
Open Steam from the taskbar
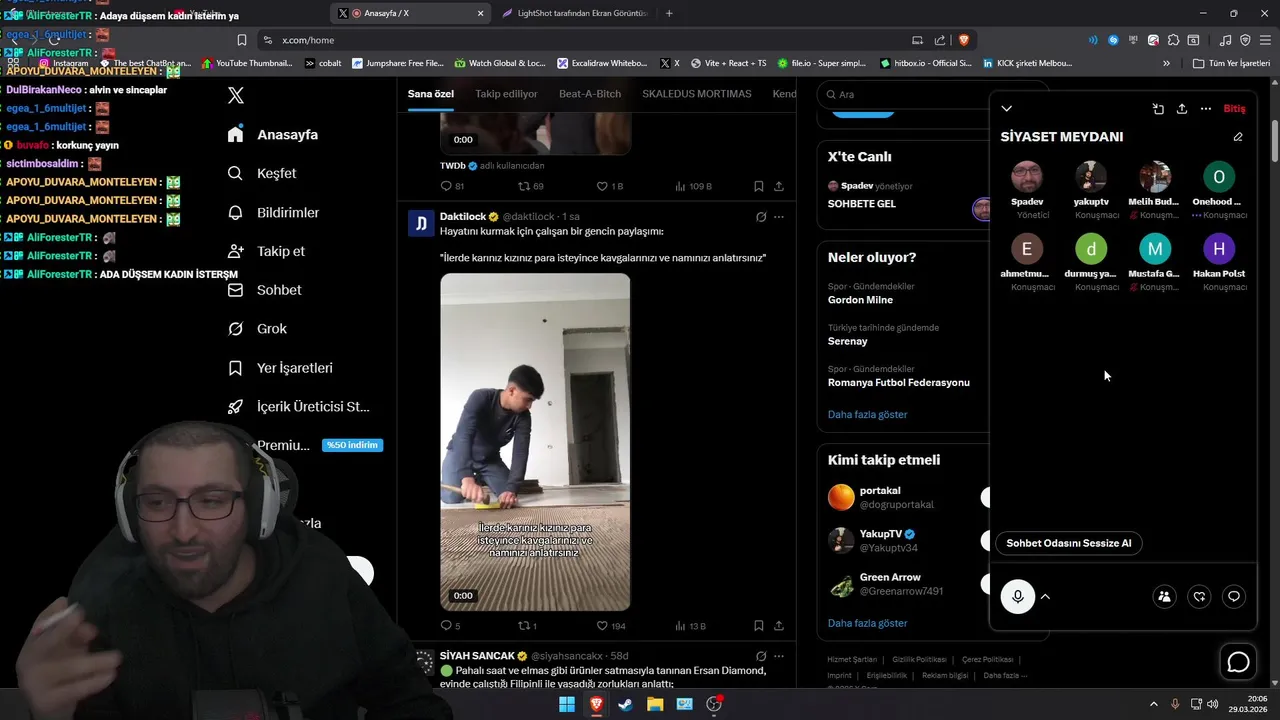coord(626,704)
